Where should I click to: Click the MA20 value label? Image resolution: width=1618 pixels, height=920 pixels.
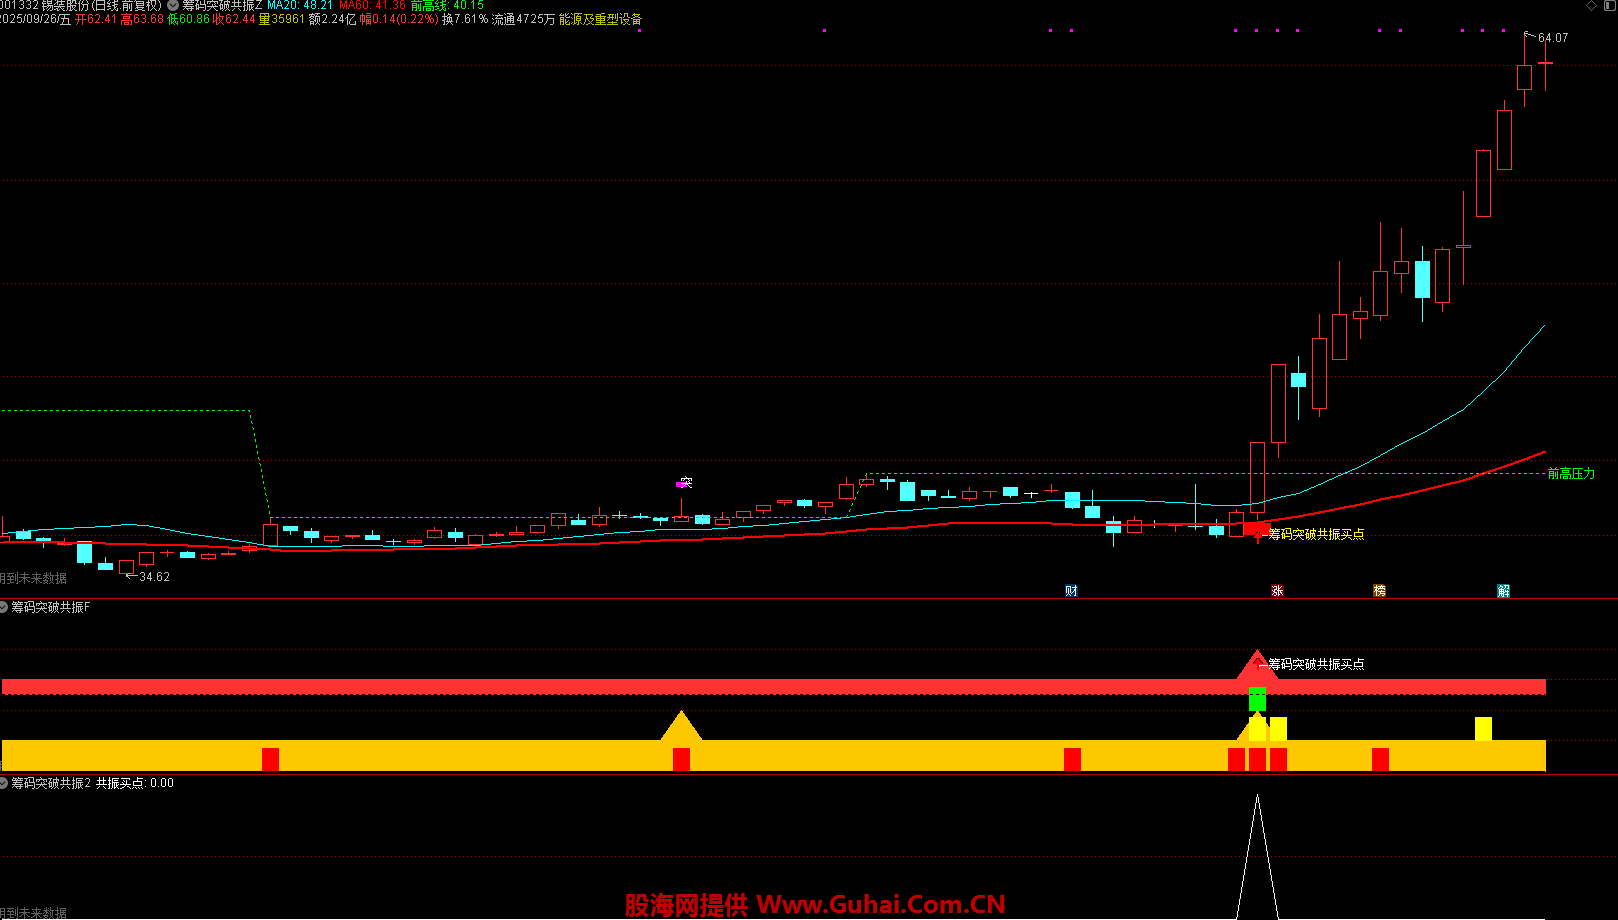pos(300,6)
